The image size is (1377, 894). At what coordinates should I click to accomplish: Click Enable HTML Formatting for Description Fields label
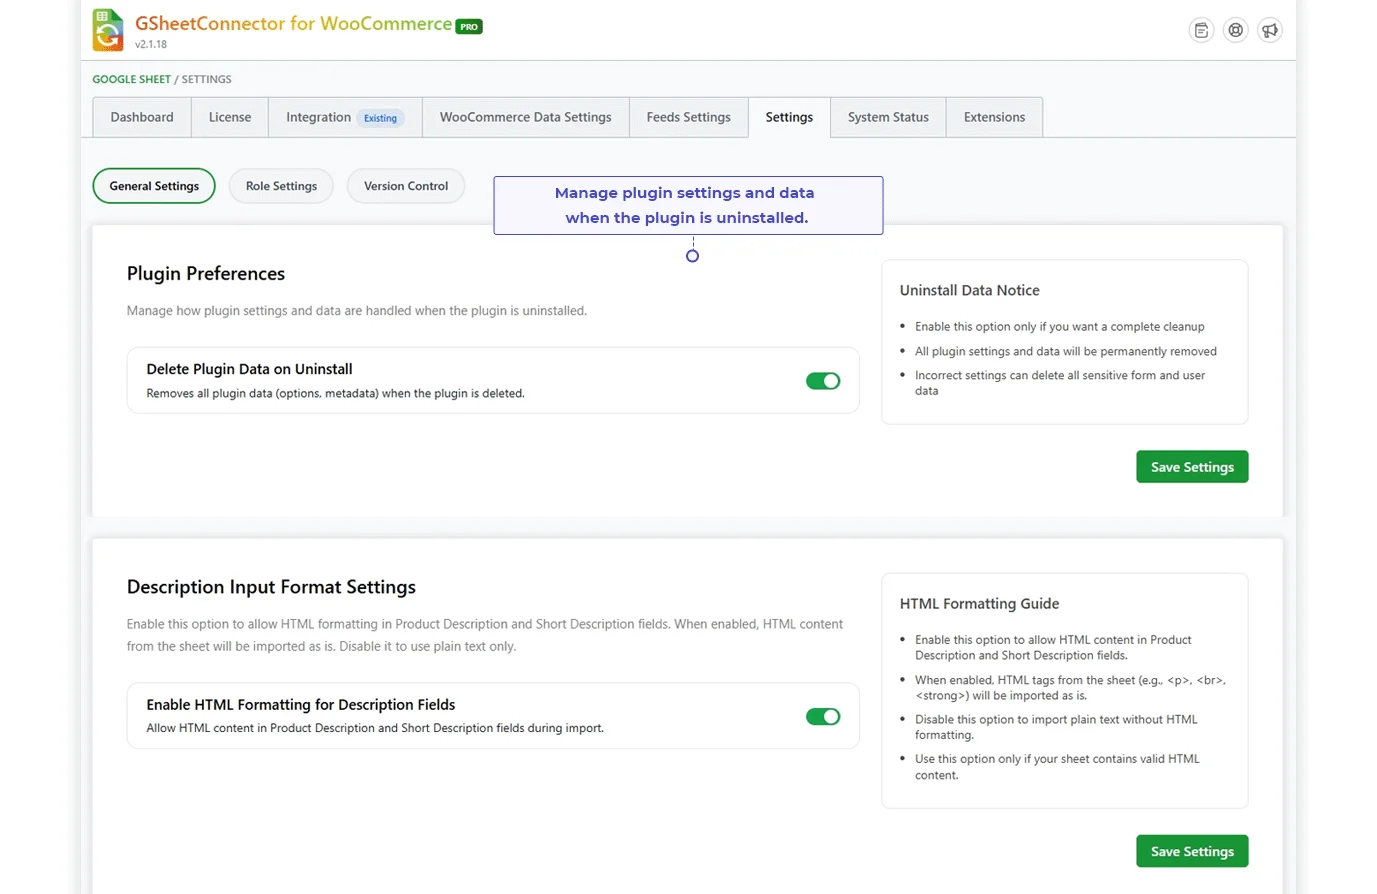point(301,705)
